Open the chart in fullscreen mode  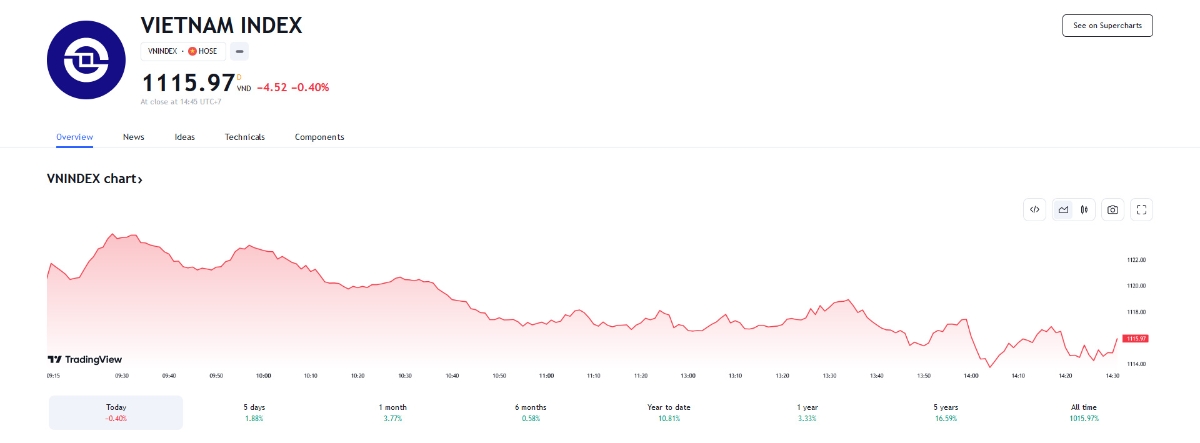pyautogui.click(x=1143, y=209)
